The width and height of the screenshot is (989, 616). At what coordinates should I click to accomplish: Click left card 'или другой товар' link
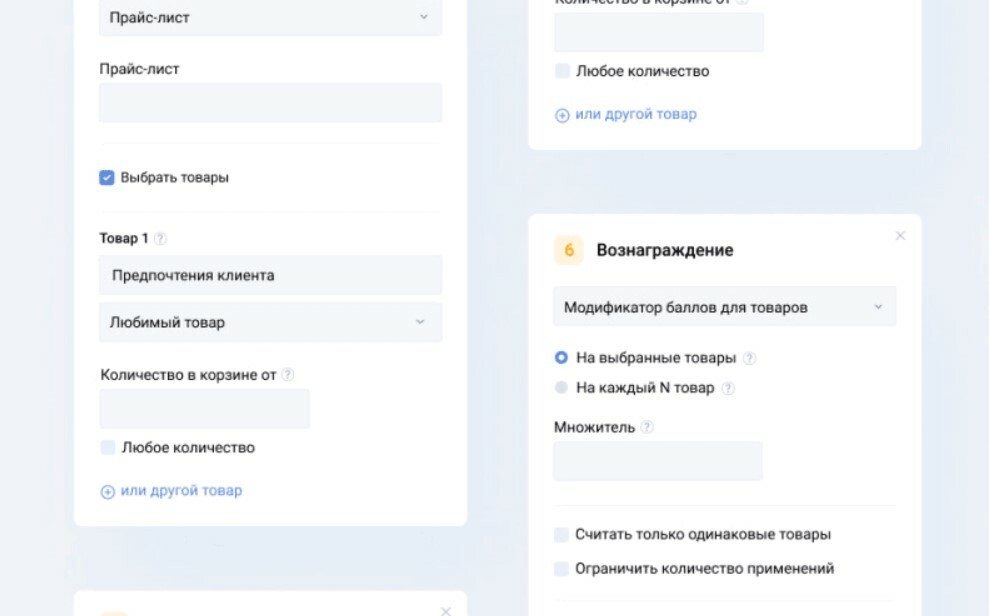pyautogui.click(x=181, y=491)
